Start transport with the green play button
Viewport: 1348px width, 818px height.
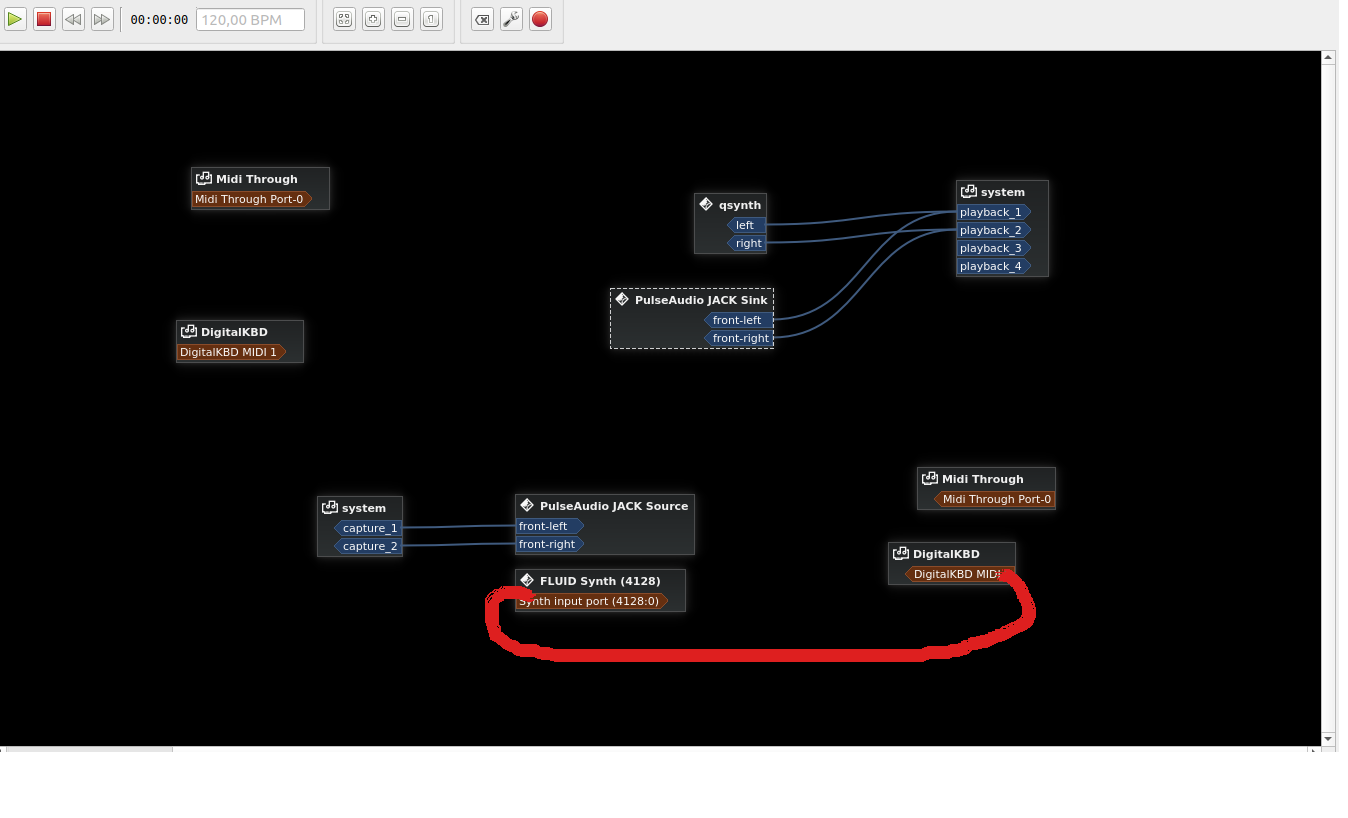15,19
